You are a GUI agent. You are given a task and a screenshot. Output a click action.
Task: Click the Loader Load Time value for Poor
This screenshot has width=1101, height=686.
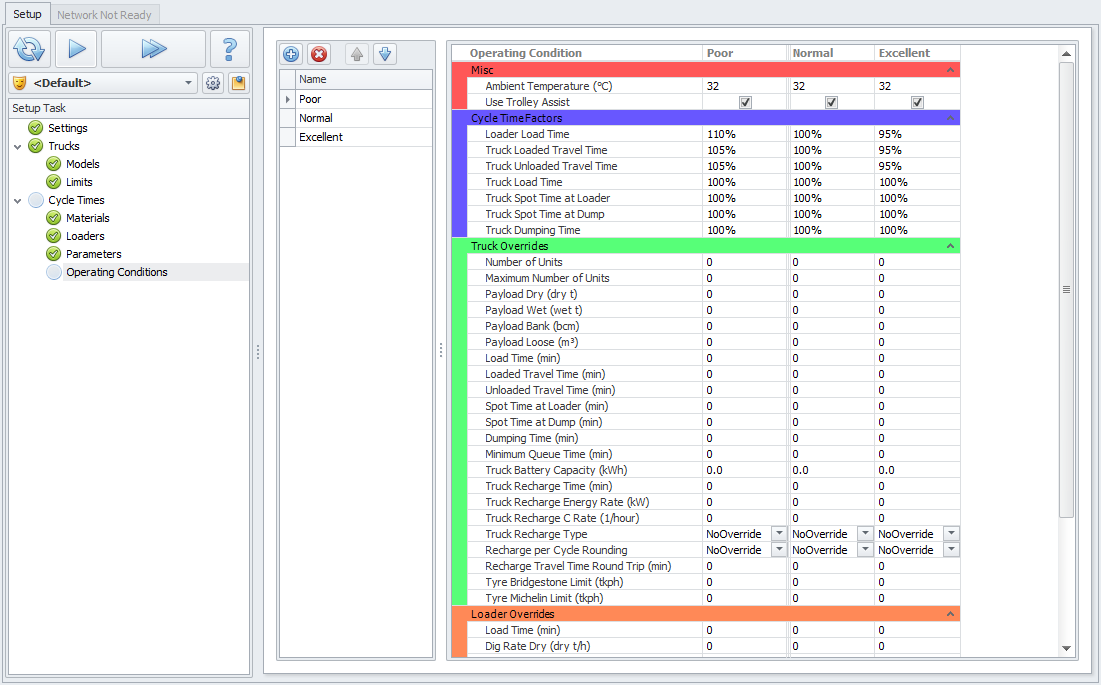[x=743, y=134]
